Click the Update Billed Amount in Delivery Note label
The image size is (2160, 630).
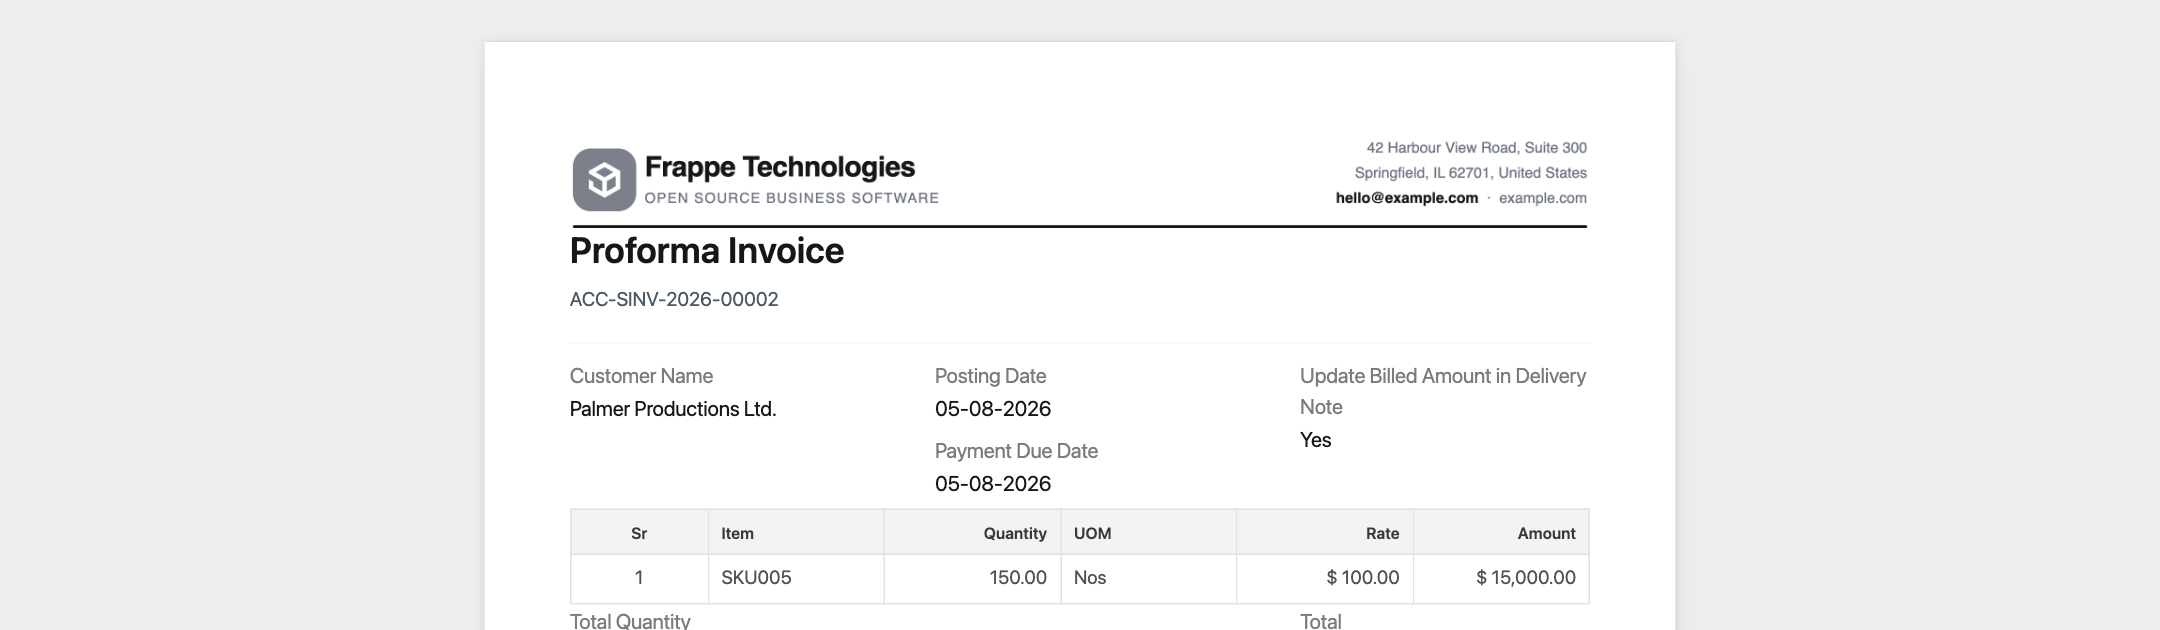[x=1443, y=391]
